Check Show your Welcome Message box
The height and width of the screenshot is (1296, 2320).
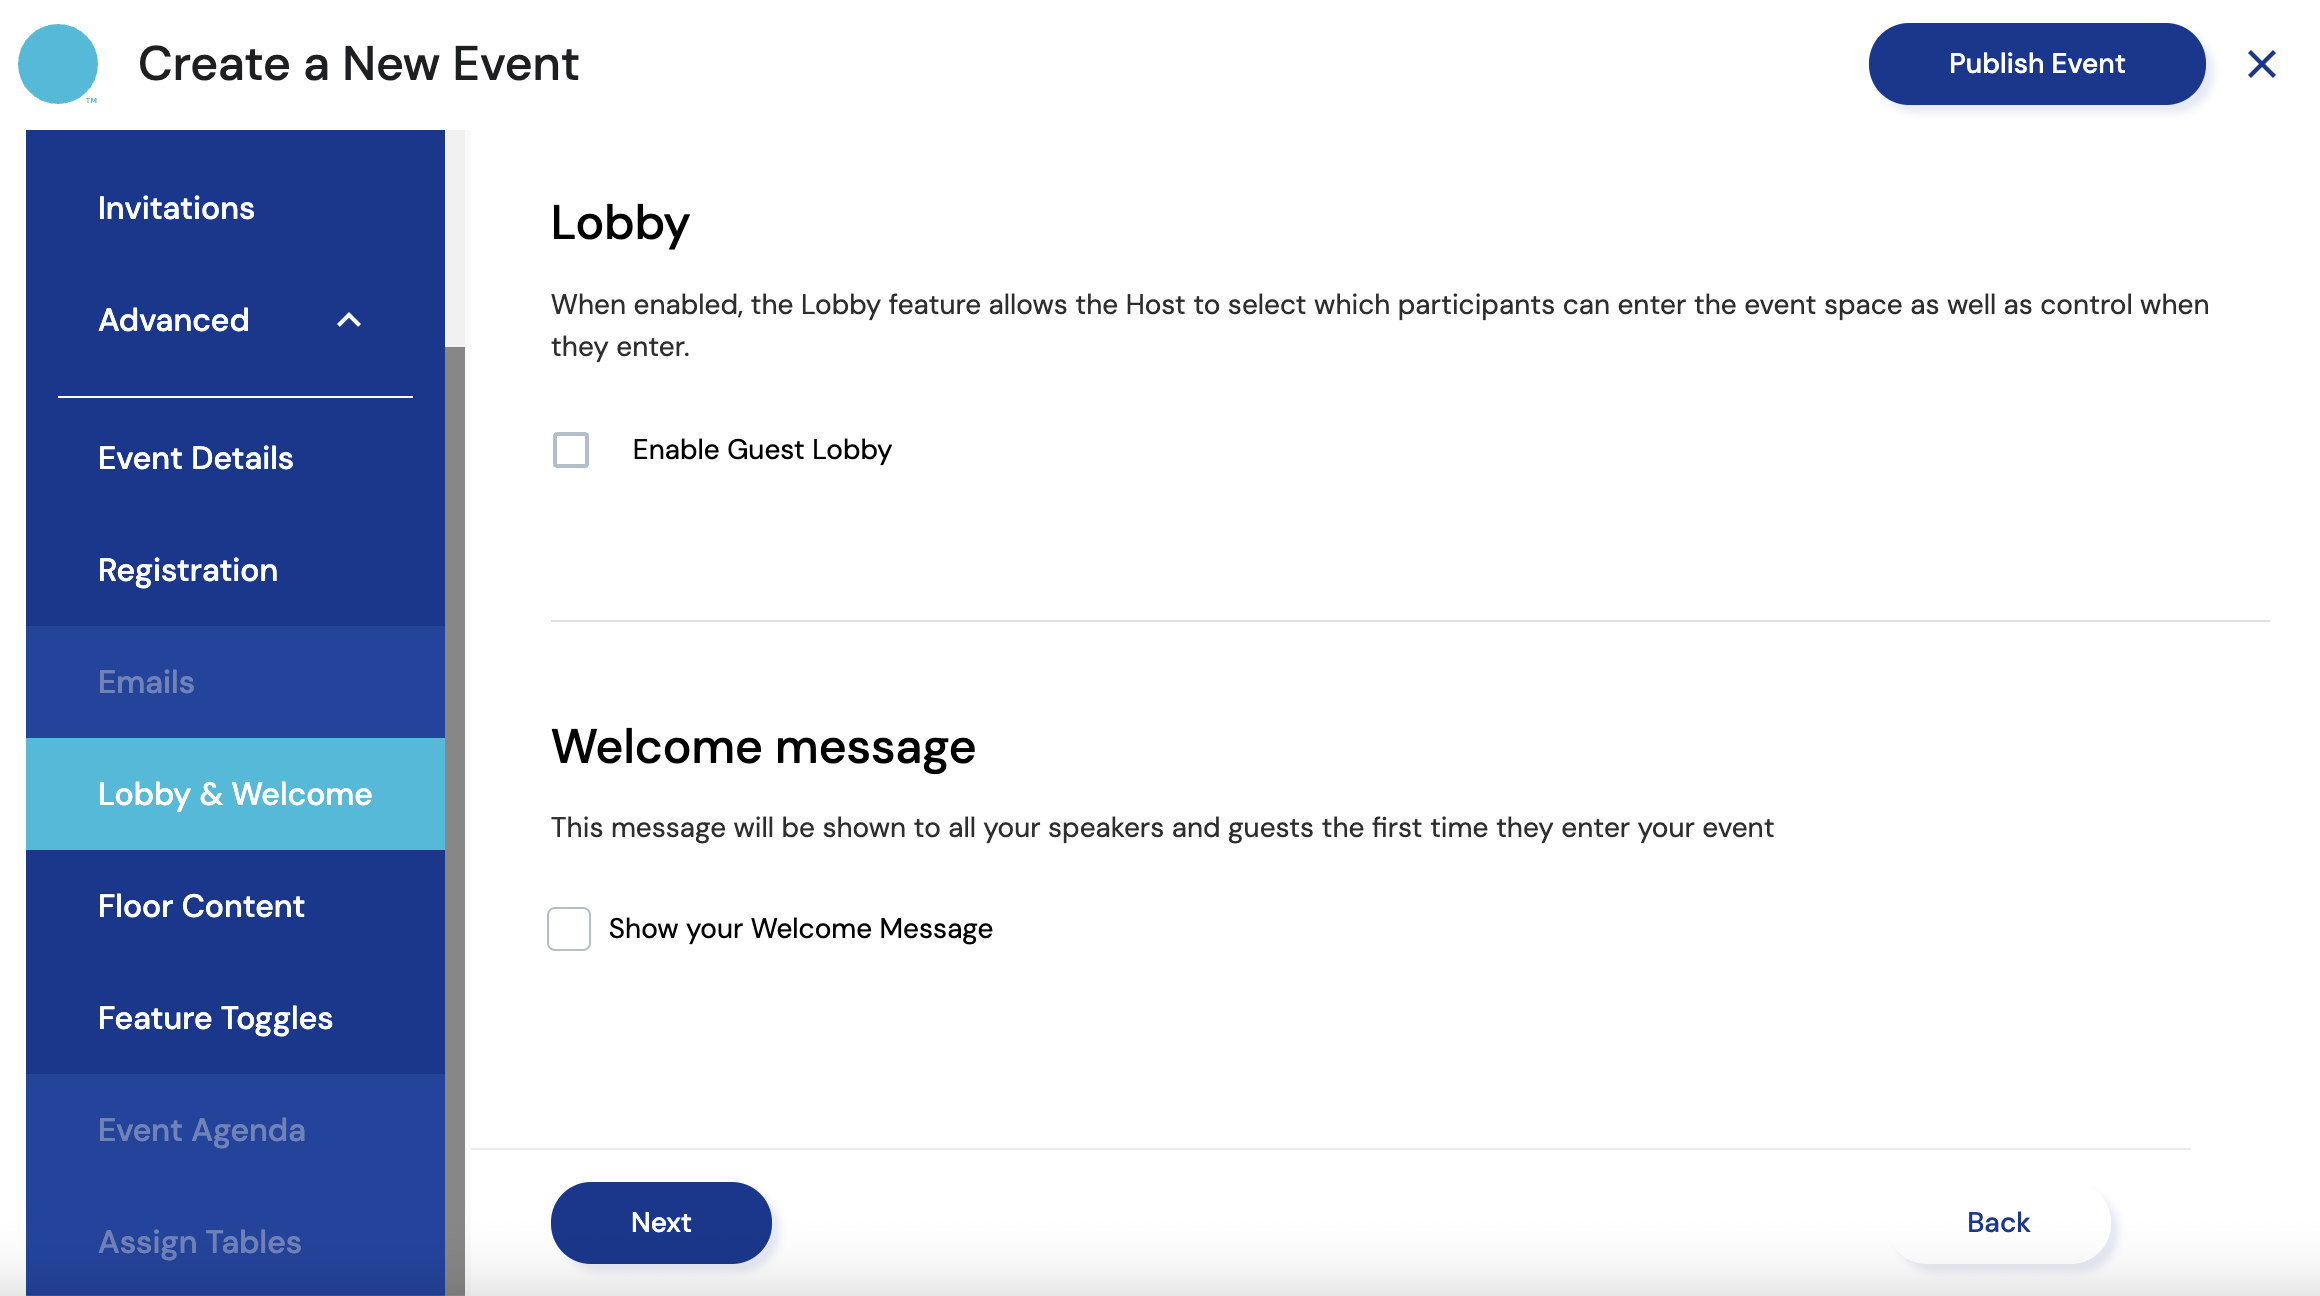(569, 929)
